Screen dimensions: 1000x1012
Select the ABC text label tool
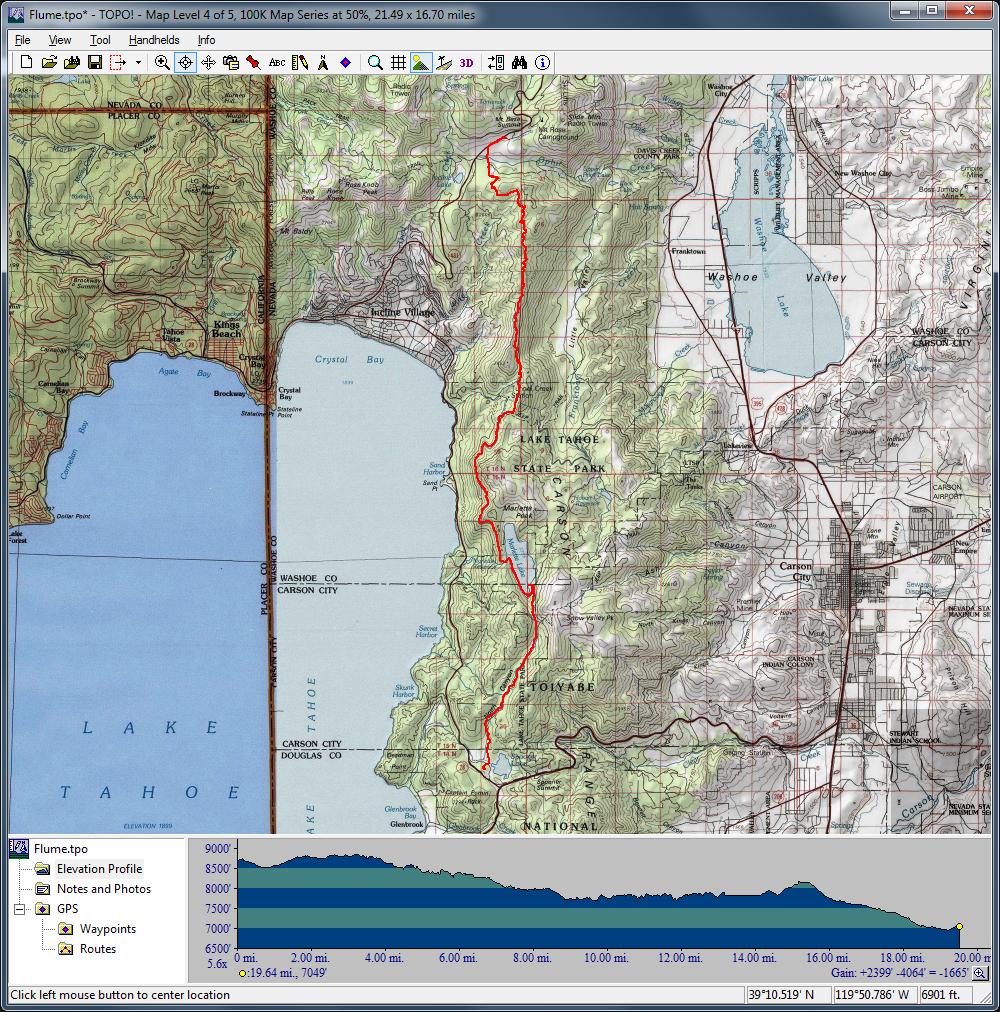pos(277,63)
